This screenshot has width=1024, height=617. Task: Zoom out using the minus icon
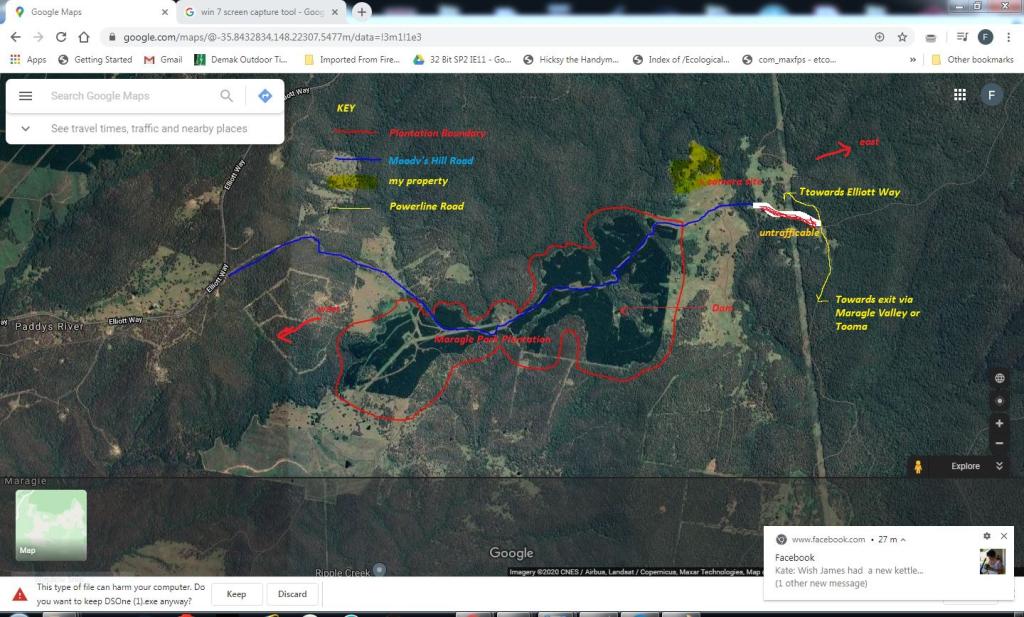click(x=999, y=444)
